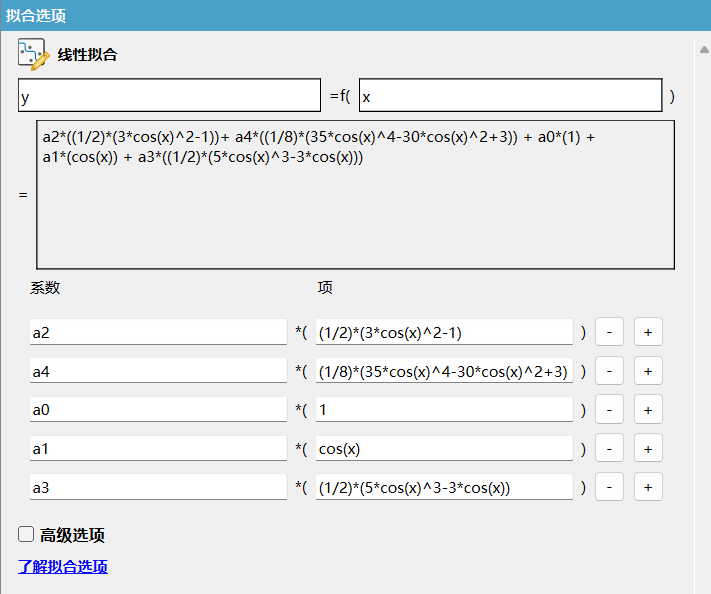Delete the a0 constant term row
This screenshot has width=711, height=594.
[609, 410]
